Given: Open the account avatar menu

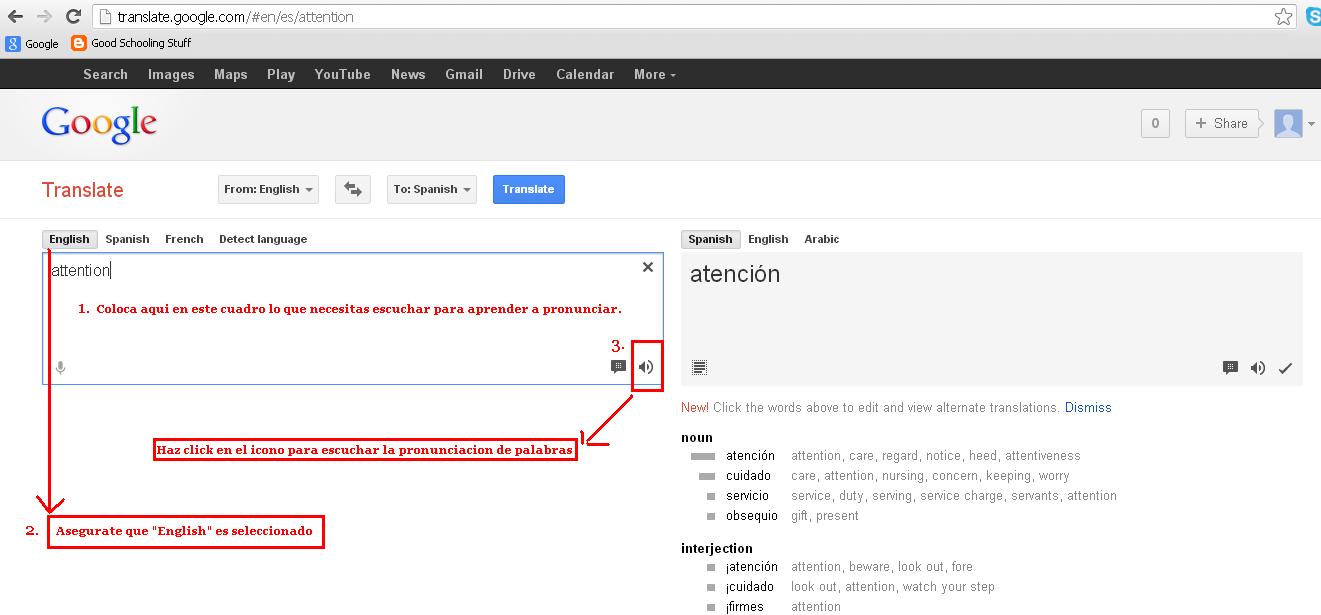Looking at the screenshot, I should (x=1288, y=123).
